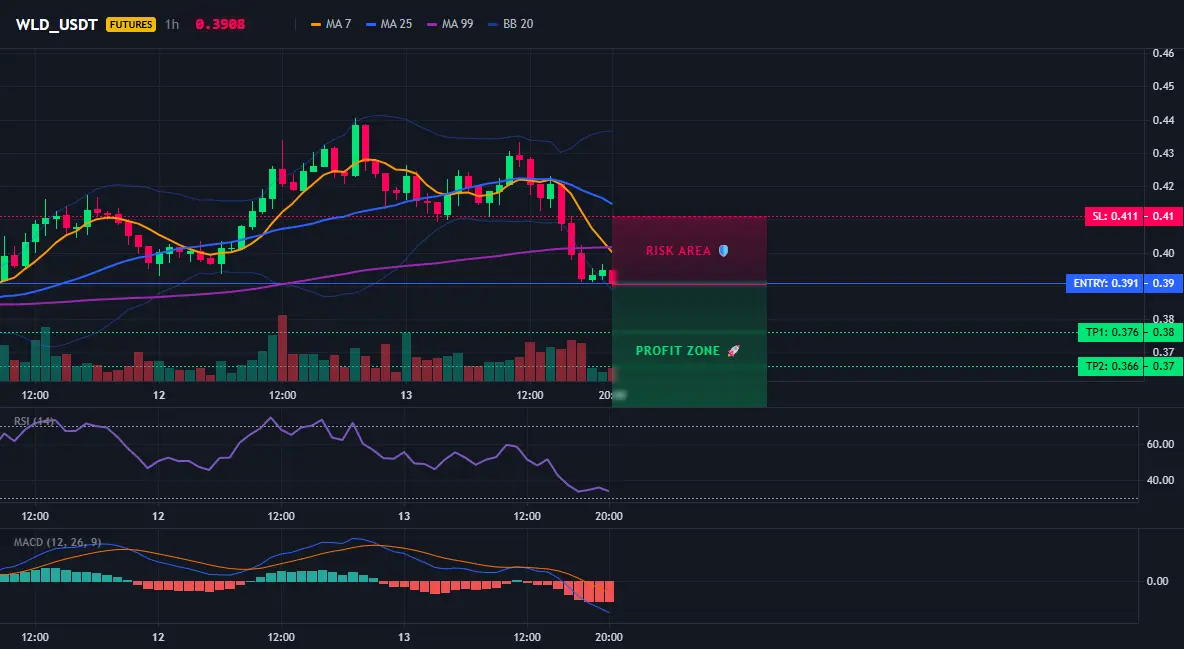Click the 0.43 price axis value
The width and height of the screenshot is (1184, 649).
1163,153
